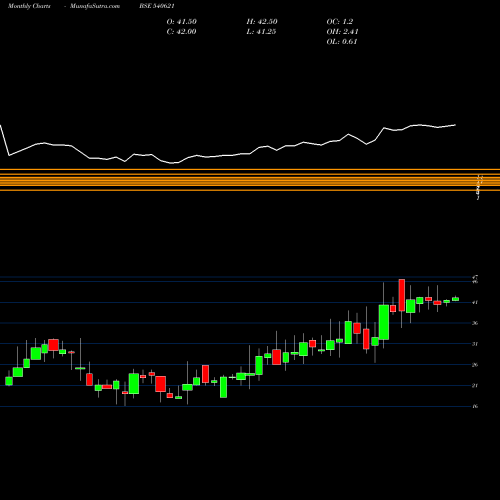
Task: Click the large green candle rising to 41
Action: click(x=384, y=322)
